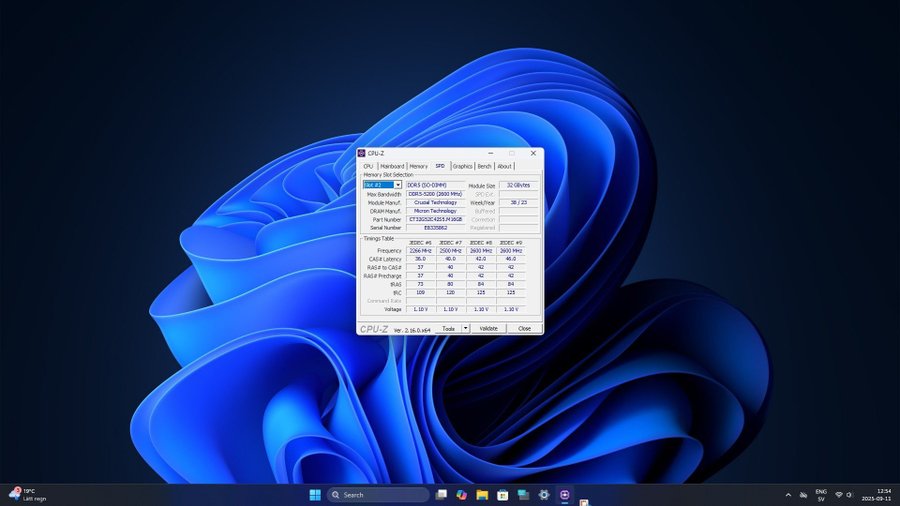Click the OneDrive cloud tray icon

(804, 495)
